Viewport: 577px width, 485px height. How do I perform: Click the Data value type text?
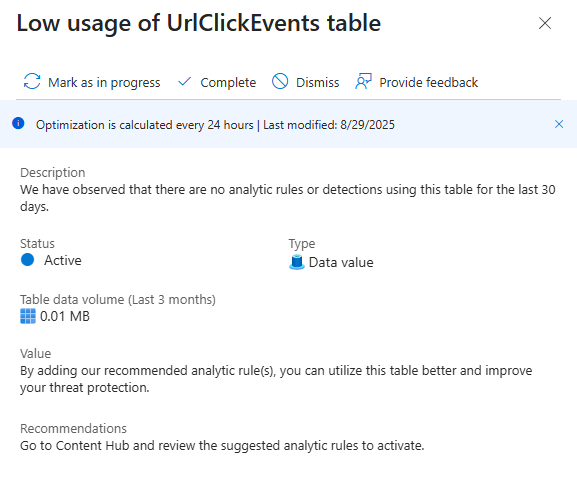coord(341,262)
